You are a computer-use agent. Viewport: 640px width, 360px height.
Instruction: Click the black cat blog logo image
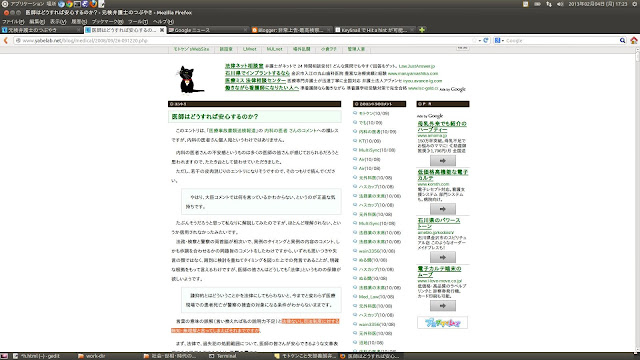190,79
